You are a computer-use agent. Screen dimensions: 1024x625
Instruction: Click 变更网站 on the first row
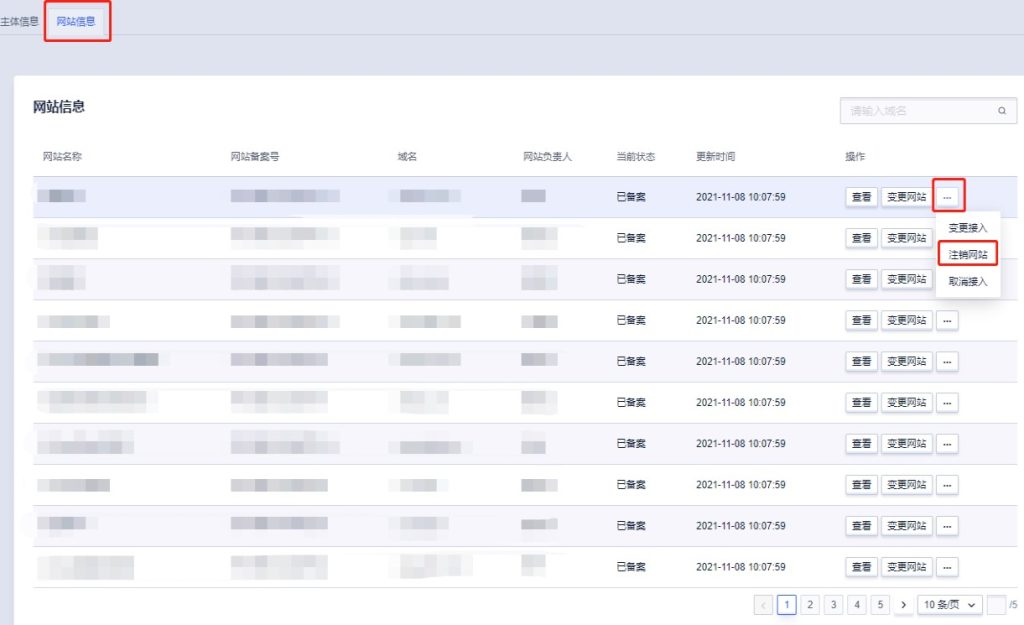click(x=905, y=197)
